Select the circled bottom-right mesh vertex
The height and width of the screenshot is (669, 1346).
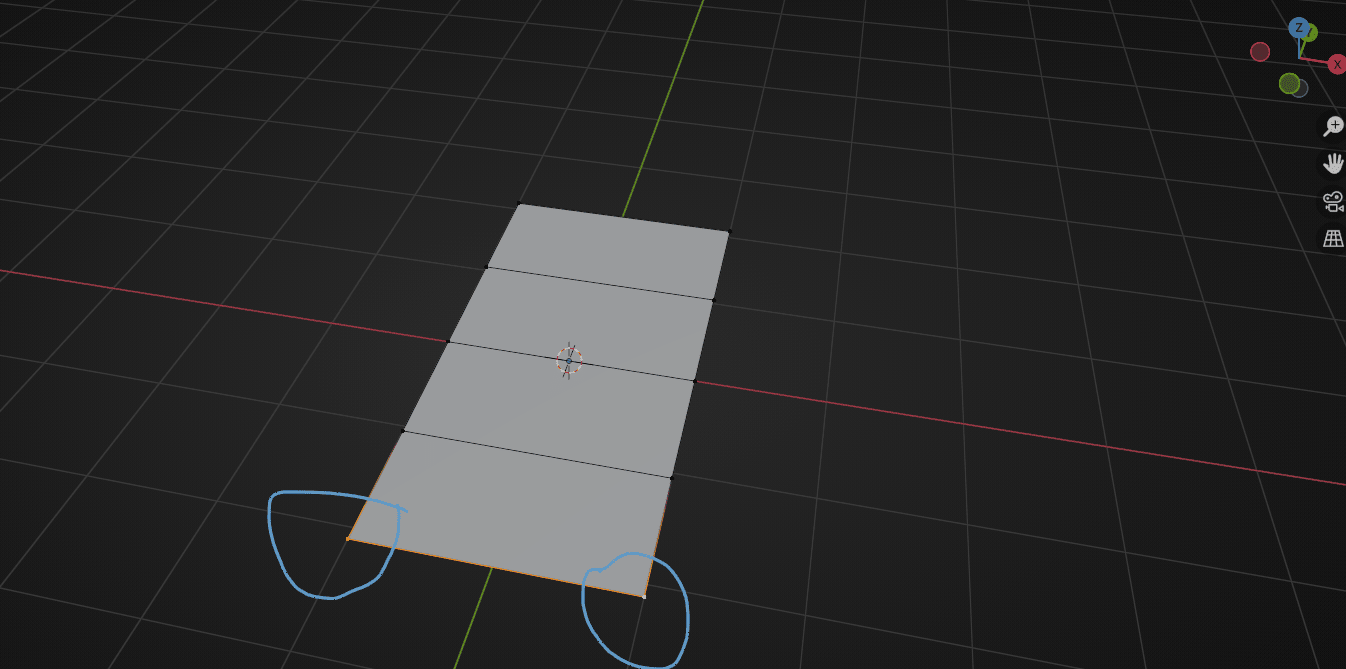click(644, 597)
